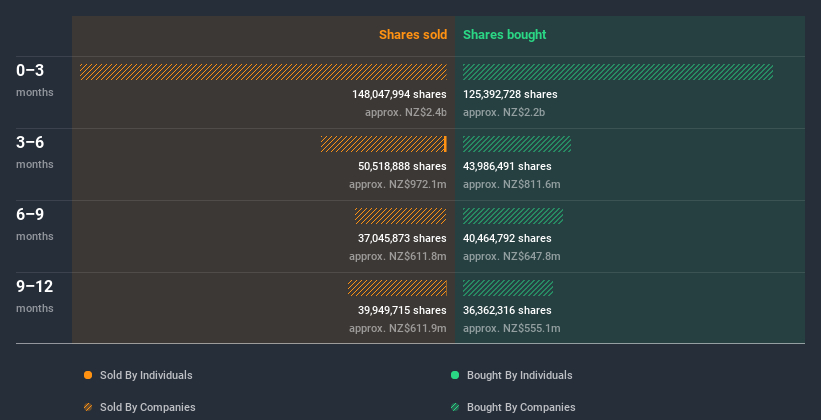Click 'approx. NZ$611.9m' amount

coord(398,328)
